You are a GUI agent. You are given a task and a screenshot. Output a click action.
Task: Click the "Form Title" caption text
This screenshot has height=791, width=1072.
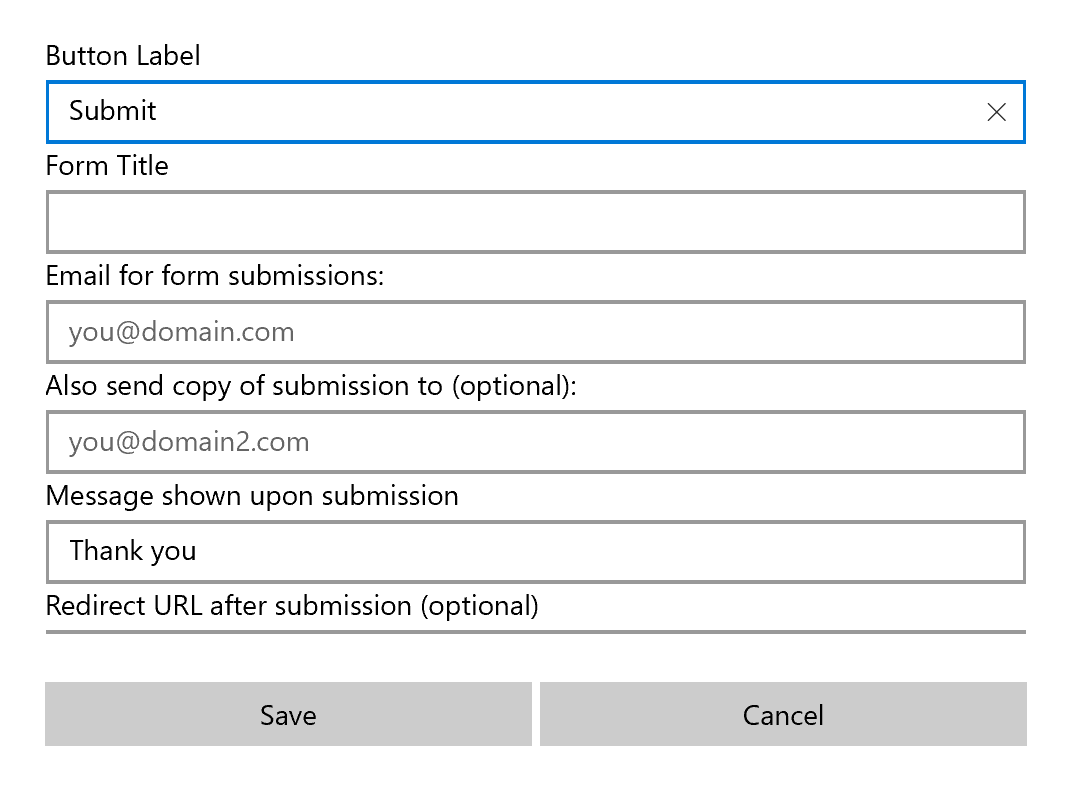[107, 165]
